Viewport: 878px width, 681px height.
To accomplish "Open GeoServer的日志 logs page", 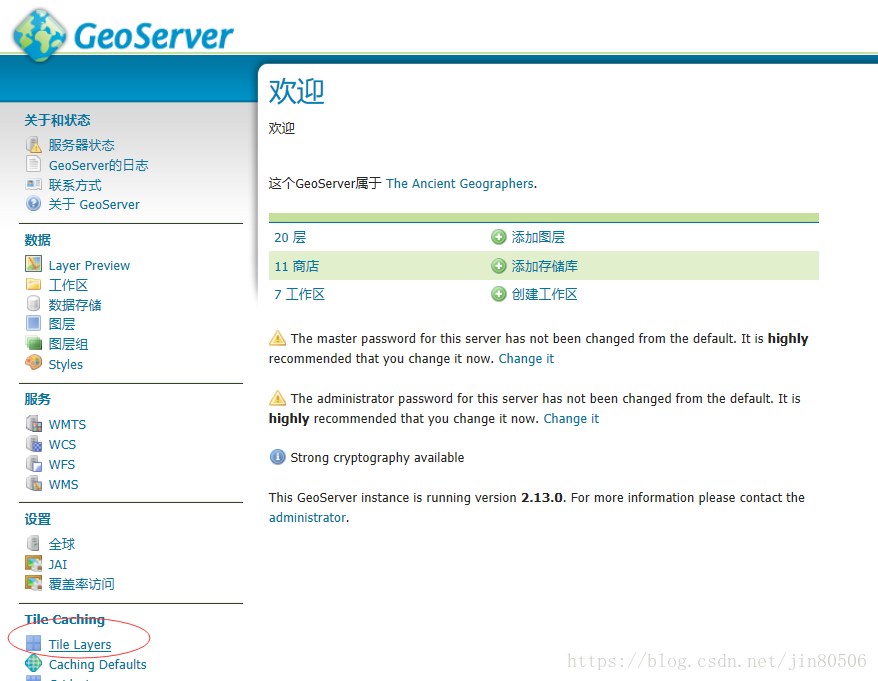I will [99, 165].
